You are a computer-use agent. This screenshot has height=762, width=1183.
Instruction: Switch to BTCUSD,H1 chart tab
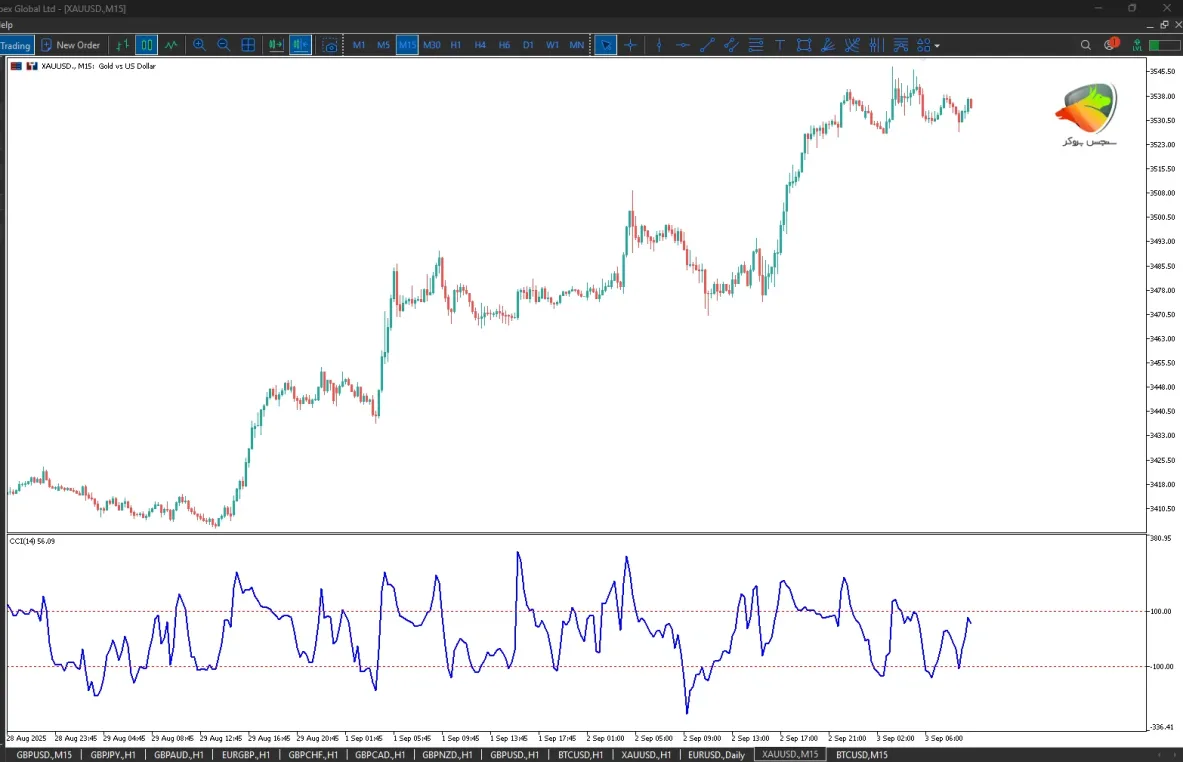pyautogui.click(x=580, y=754)
